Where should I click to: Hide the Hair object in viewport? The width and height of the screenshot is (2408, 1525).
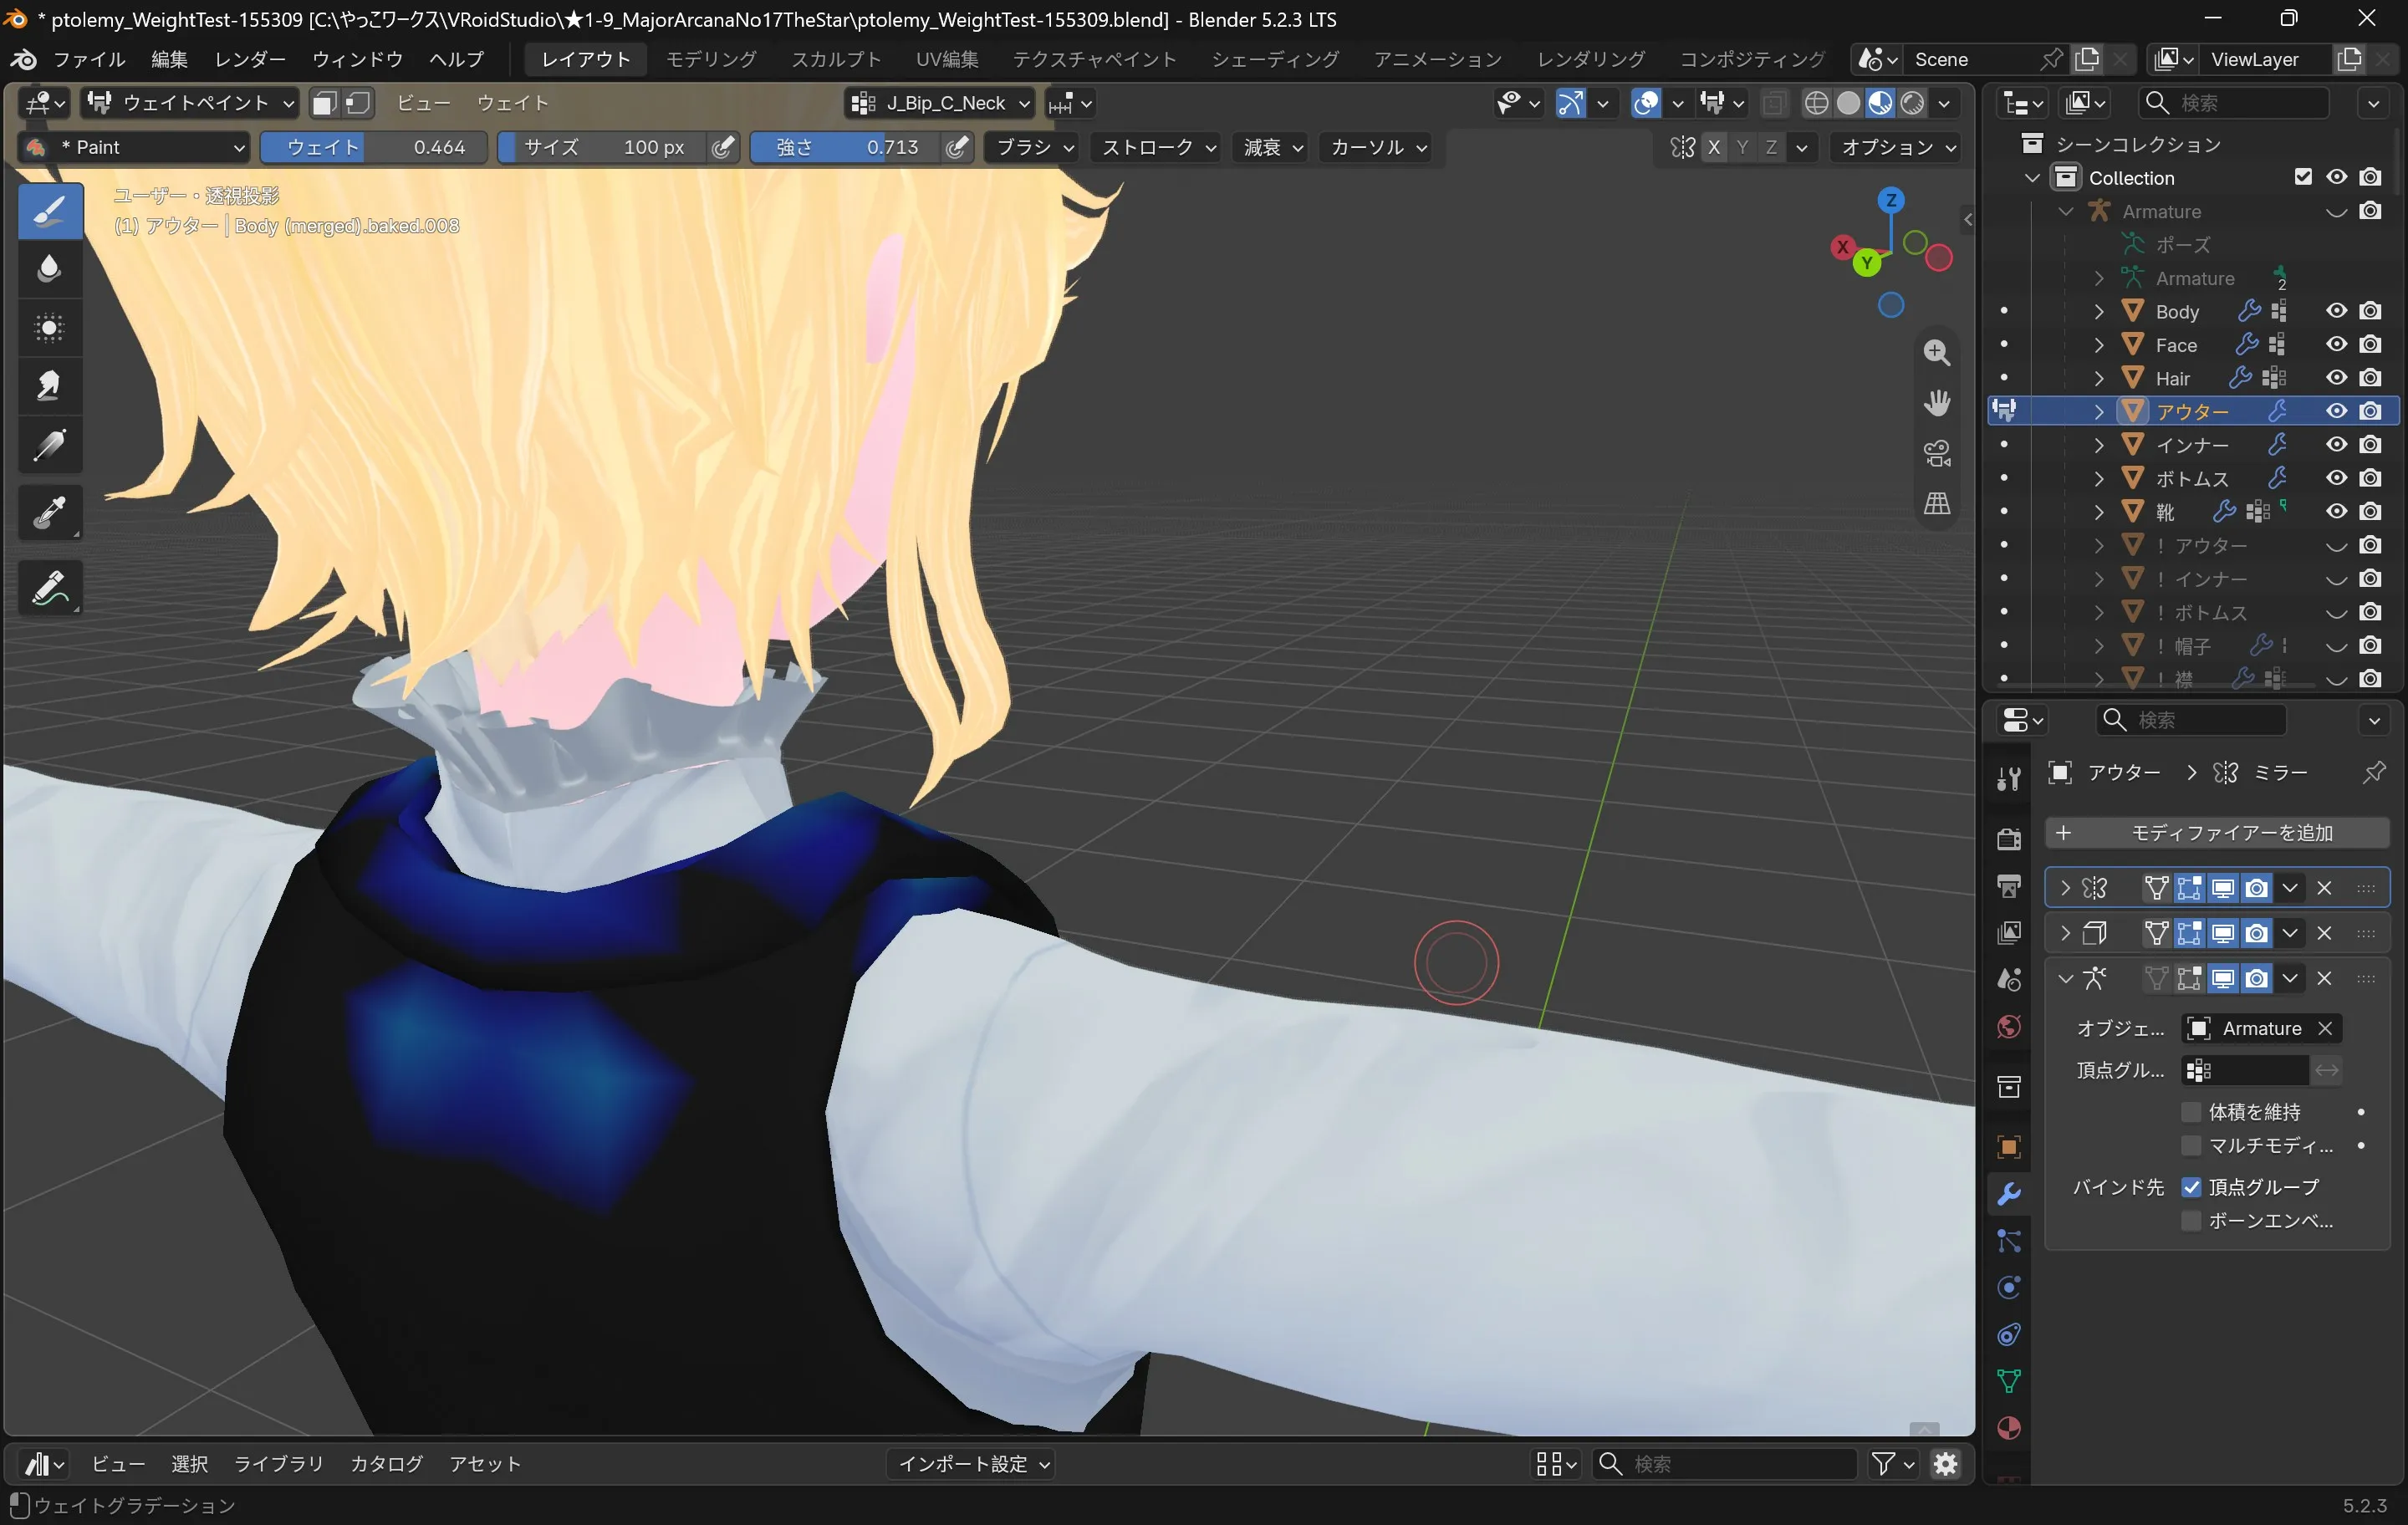point(2336,378)
